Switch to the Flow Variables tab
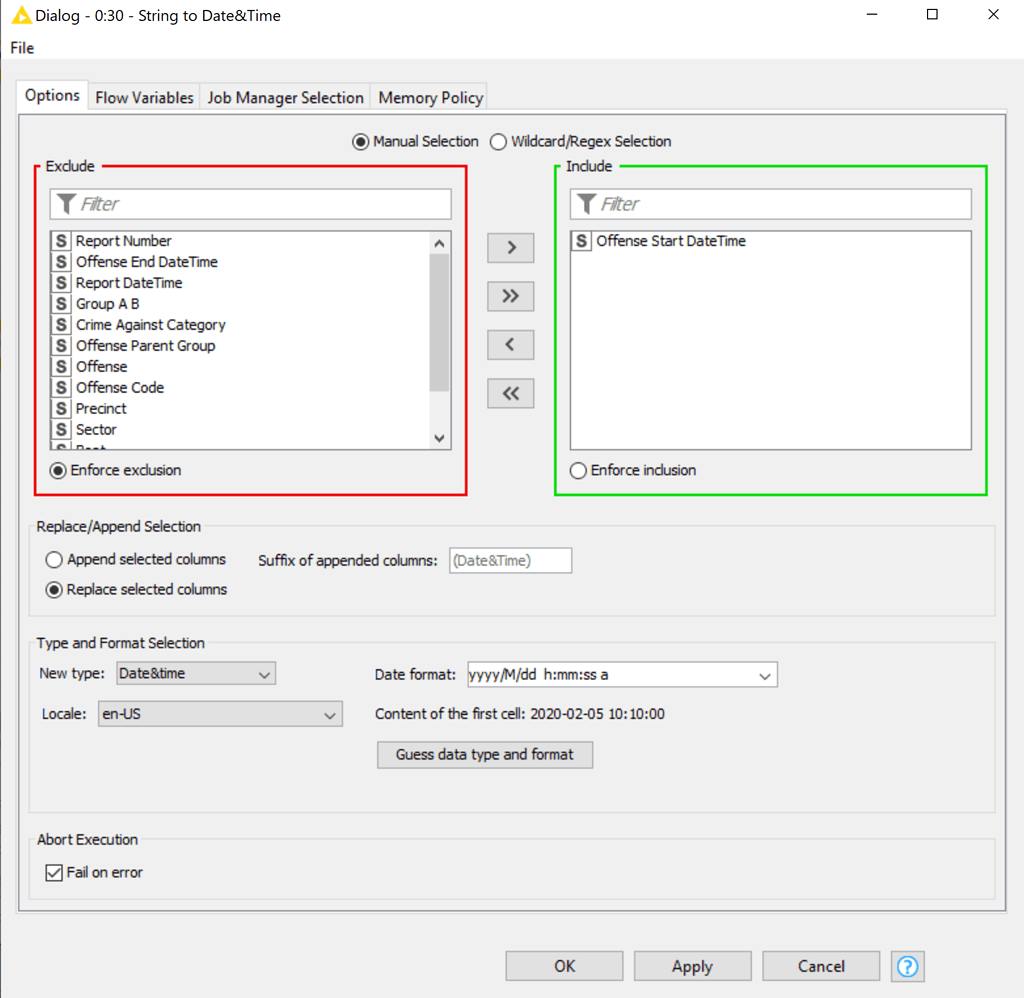1024x998 pixels. (x=143, y=96)
